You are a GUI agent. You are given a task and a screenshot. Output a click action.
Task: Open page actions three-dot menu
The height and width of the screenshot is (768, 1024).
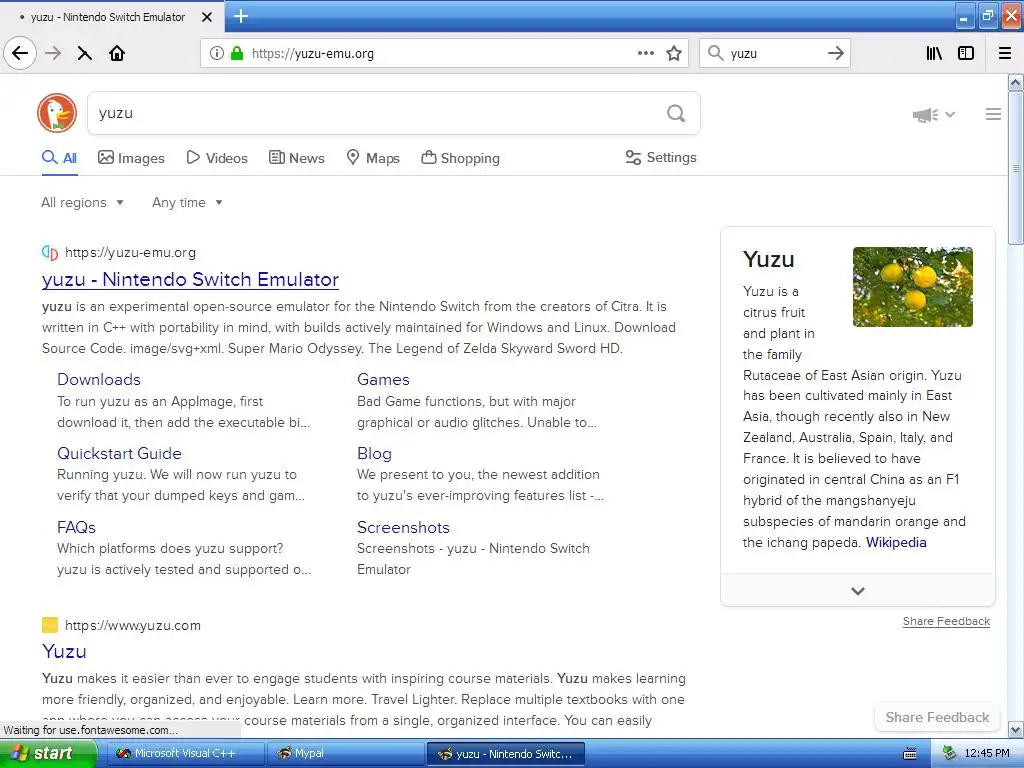(x=646, y=53)
